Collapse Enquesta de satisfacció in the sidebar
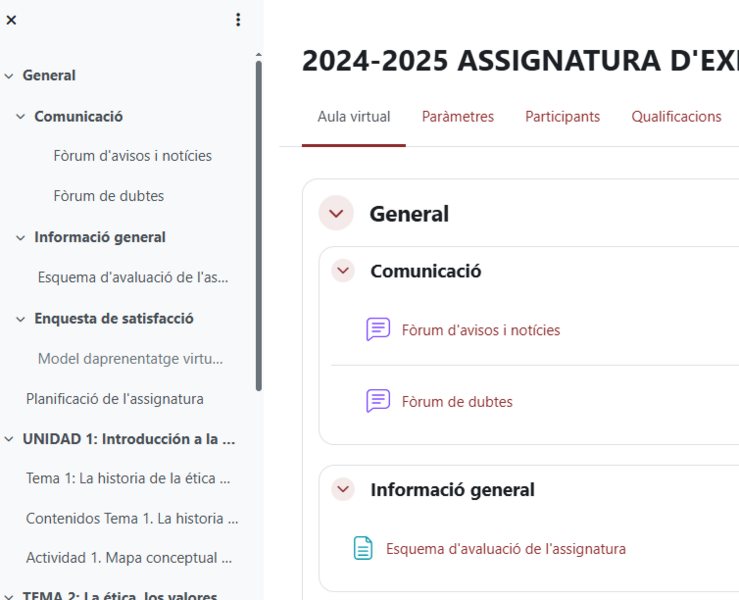This screenshot has height=600, width=739. (x=21, y=319)
